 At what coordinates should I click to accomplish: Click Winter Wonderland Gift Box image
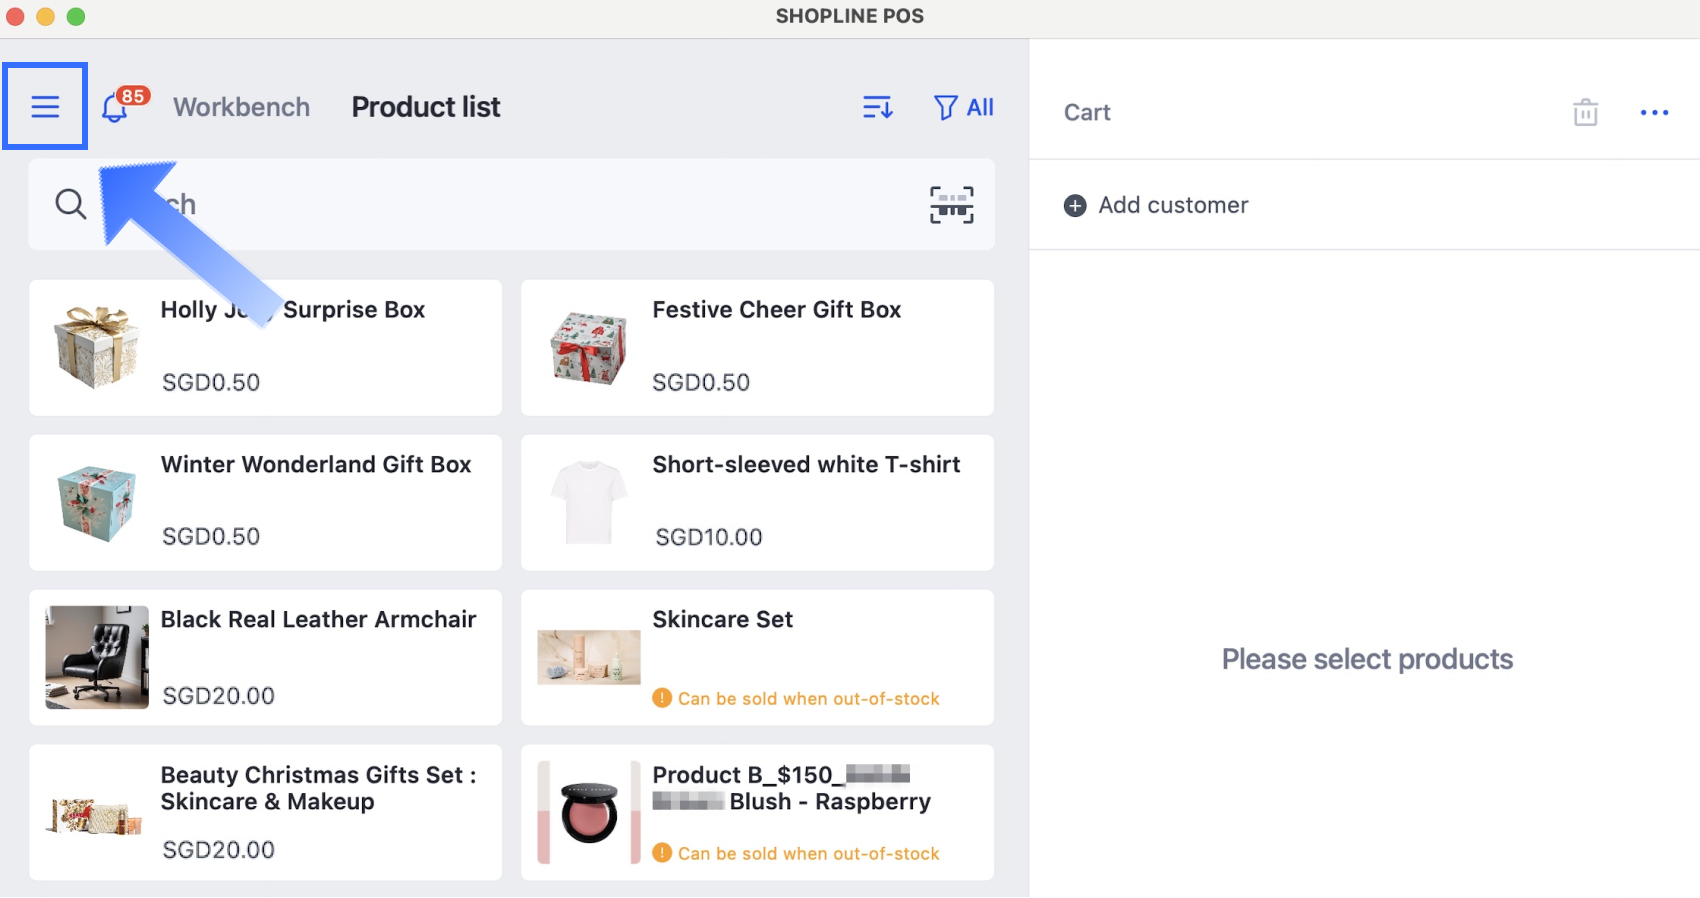[x=97, y=503]
